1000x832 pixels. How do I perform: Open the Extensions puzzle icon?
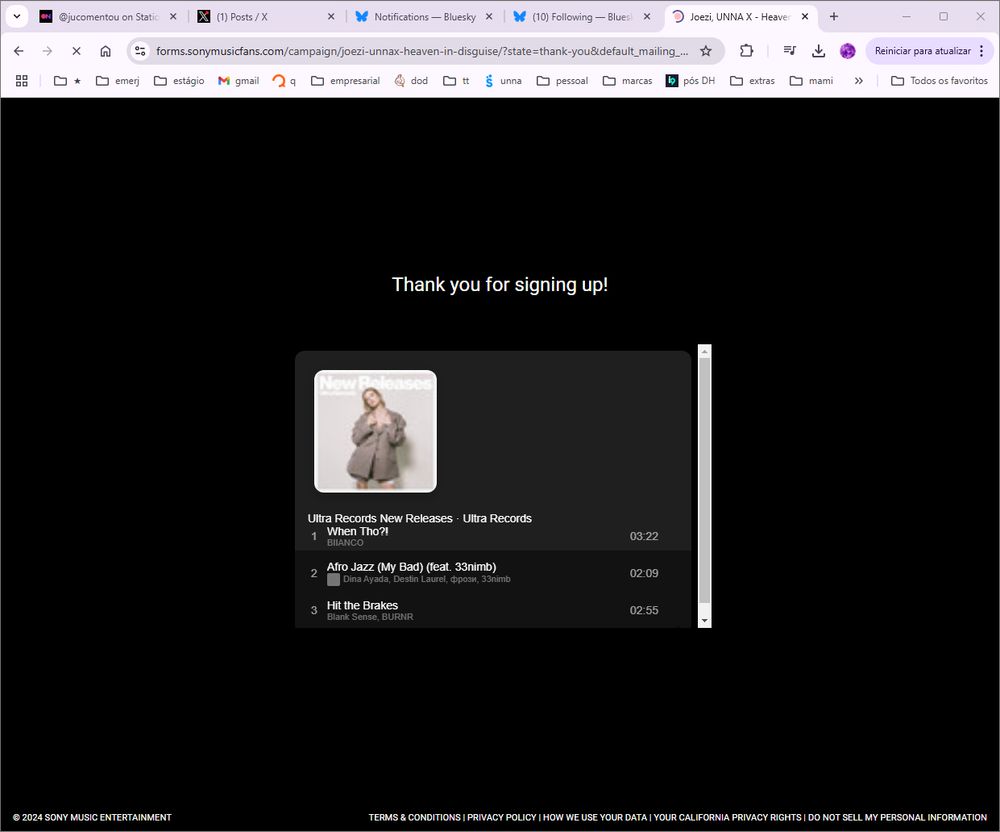pyautogui.click(x=746, y=51)
